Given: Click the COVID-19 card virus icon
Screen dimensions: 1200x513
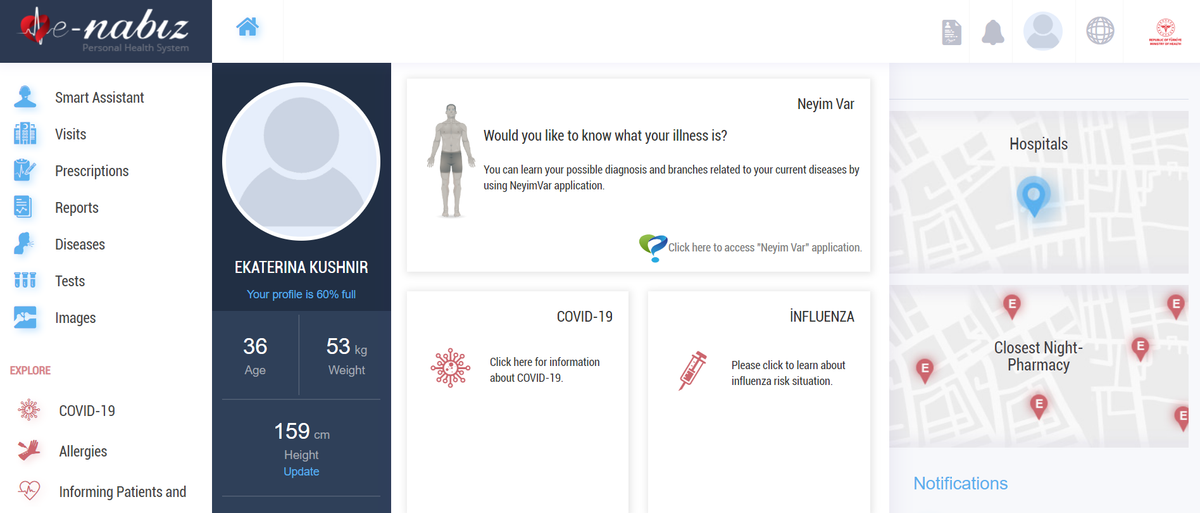Looking at the screenshot, I should pyautogui.click(x=450, y=368).
